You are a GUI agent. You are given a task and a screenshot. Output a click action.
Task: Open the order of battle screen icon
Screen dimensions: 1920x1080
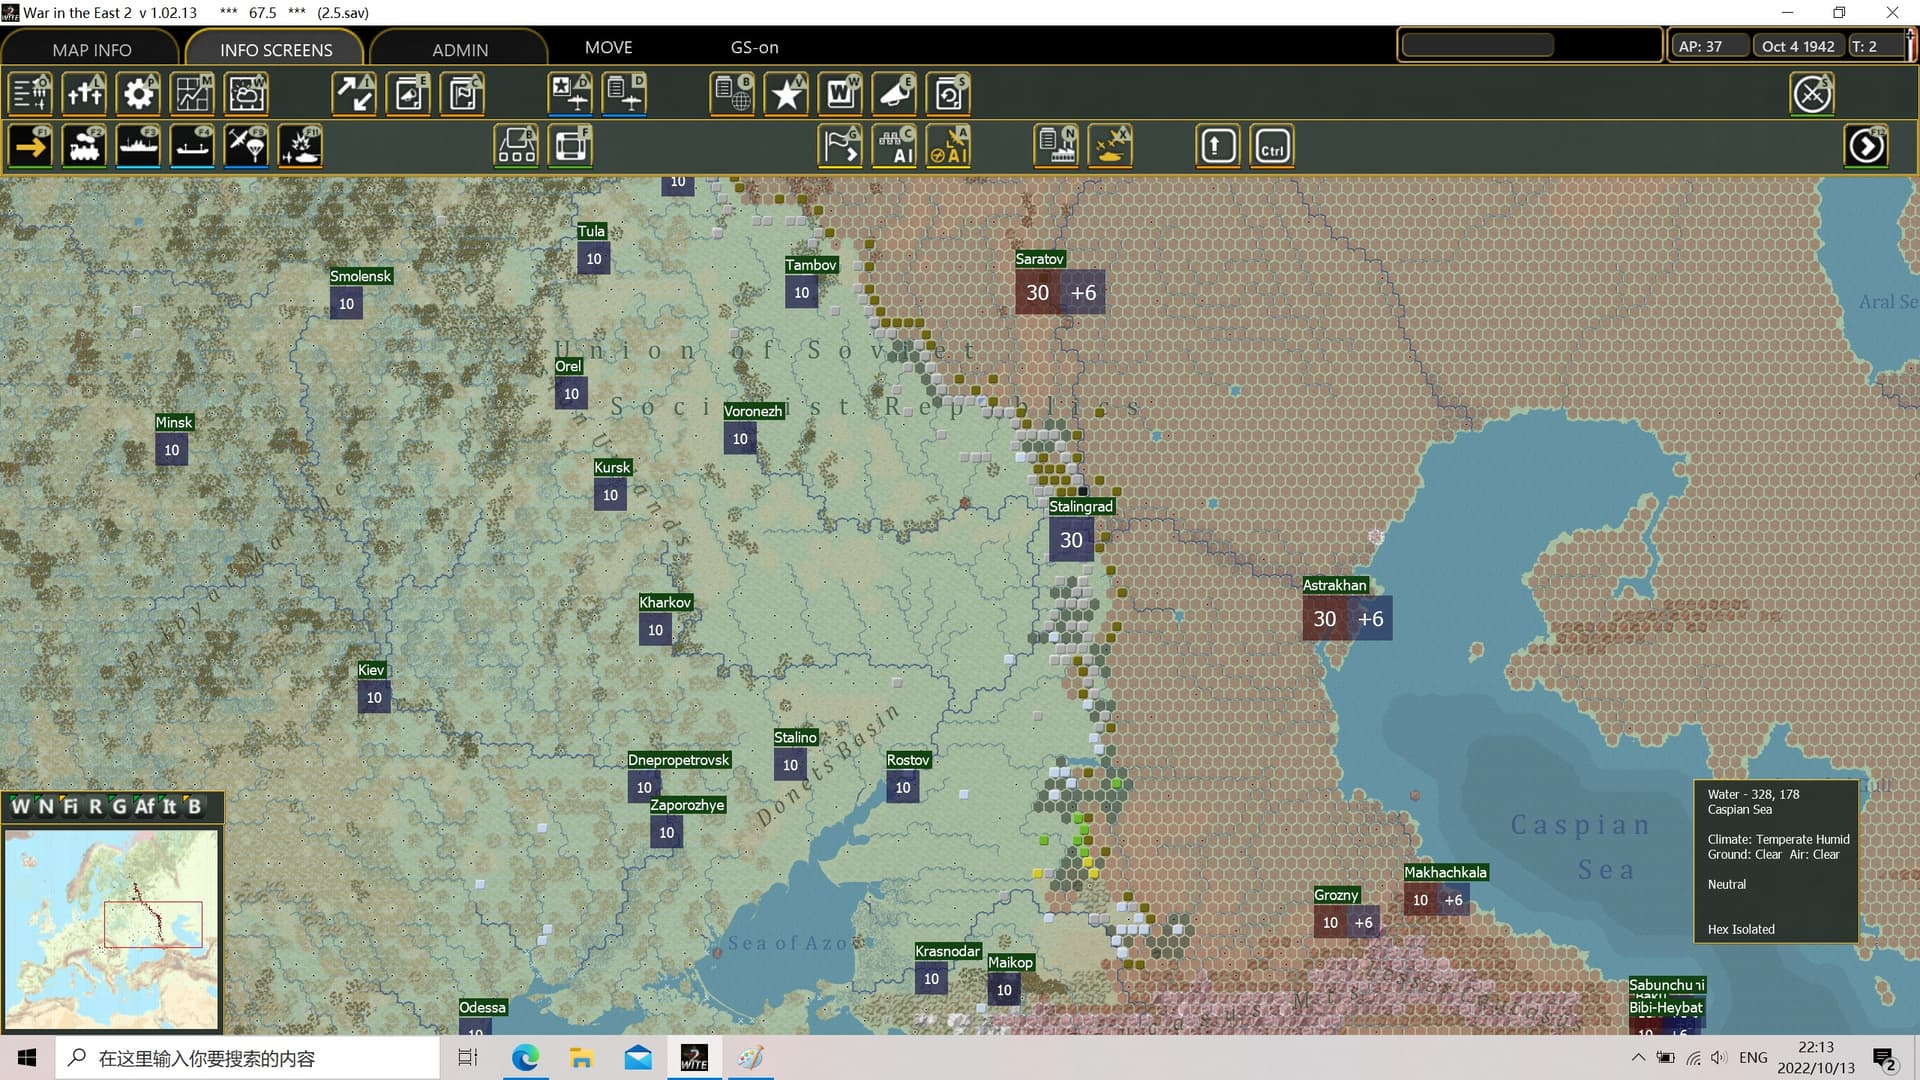31,94
